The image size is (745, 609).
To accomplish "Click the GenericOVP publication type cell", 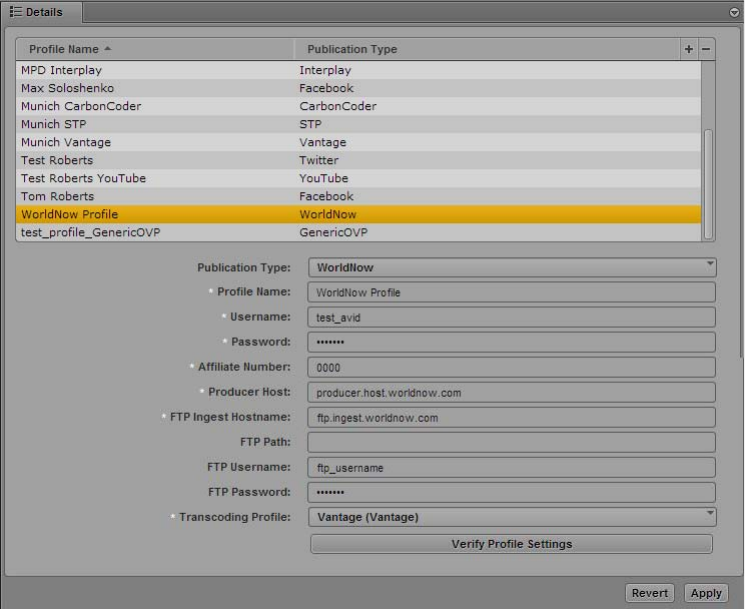I will (x=334, y=233).
